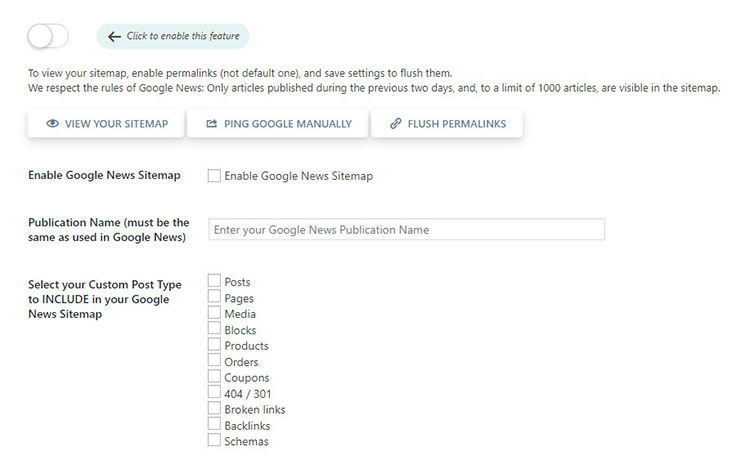Tick the Media checkbox
The image size is (750, 469).
(x=214, y=313)
